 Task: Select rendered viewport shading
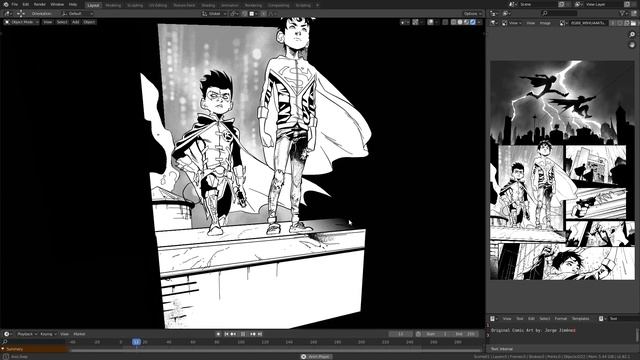point(473,22)
